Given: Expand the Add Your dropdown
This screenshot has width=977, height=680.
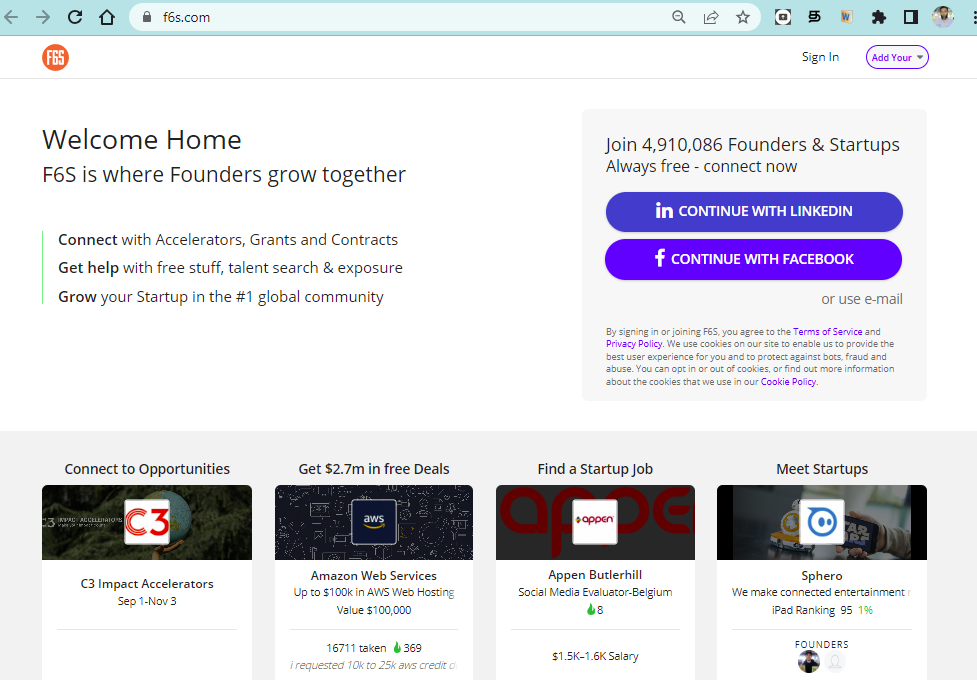Looking at the screenshot, I should 897,57.
